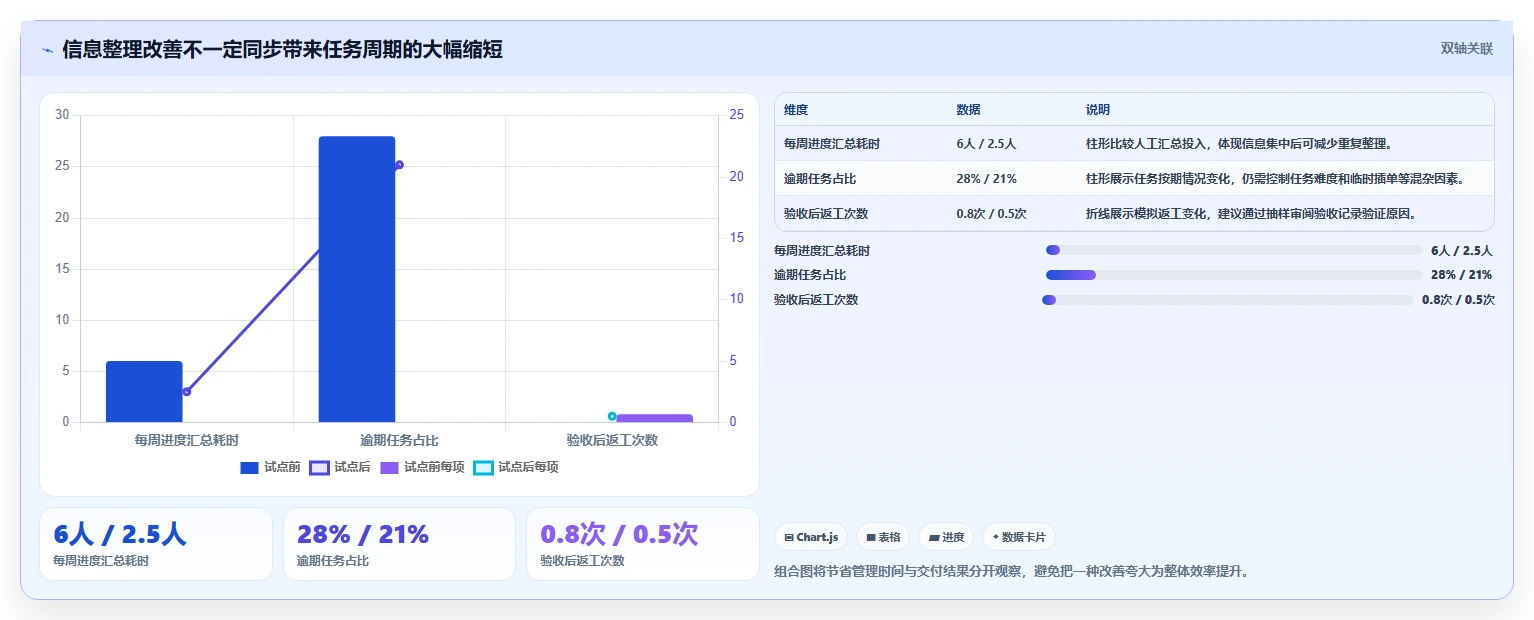Screen dimensions: 1534x620
Task: Click the table cell 28% / 21%
Action: (987, 179)
